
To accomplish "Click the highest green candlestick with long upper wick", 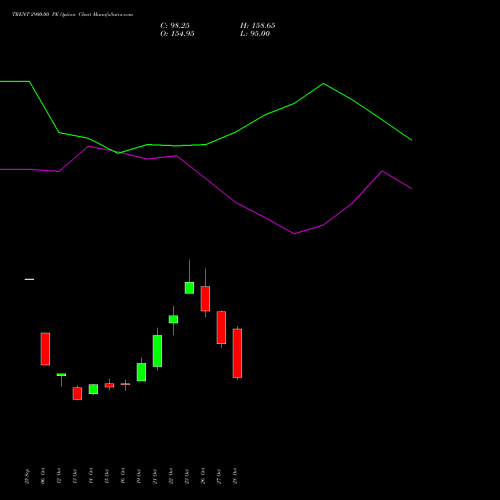I will point(189,288).
